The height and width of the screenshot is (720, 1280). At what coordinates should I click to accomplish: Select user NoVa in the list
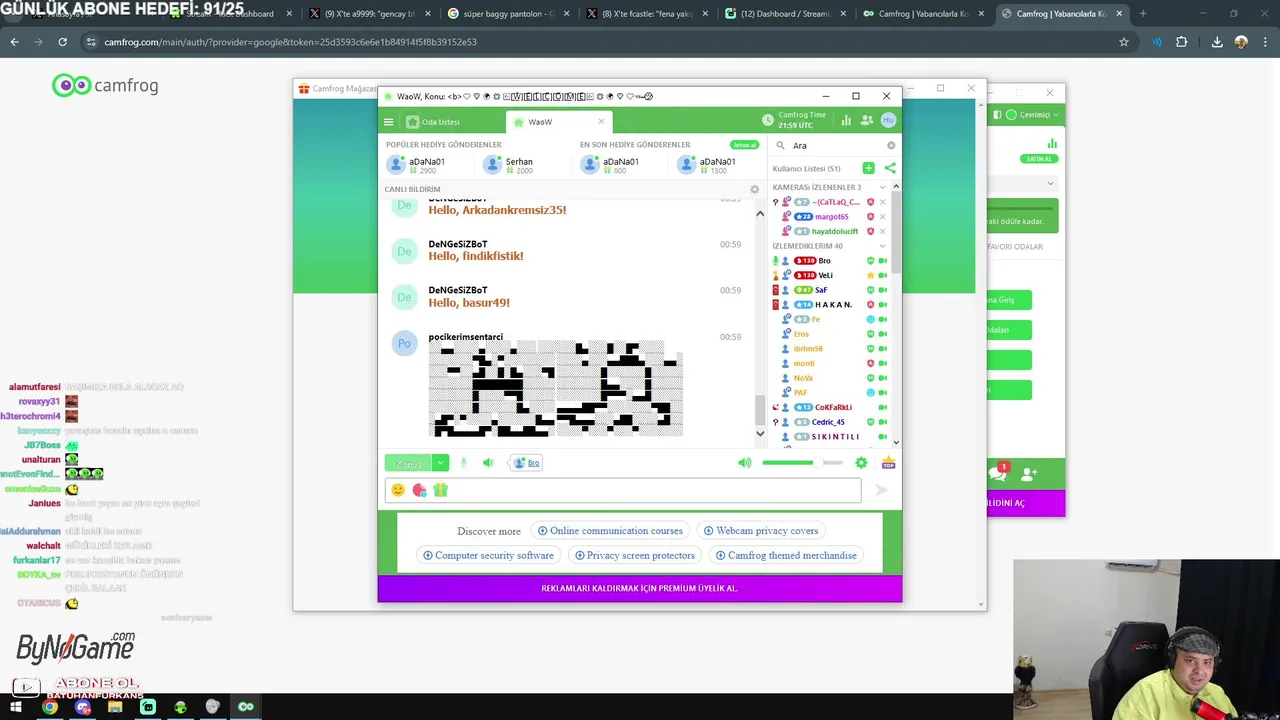coord(803,378)
